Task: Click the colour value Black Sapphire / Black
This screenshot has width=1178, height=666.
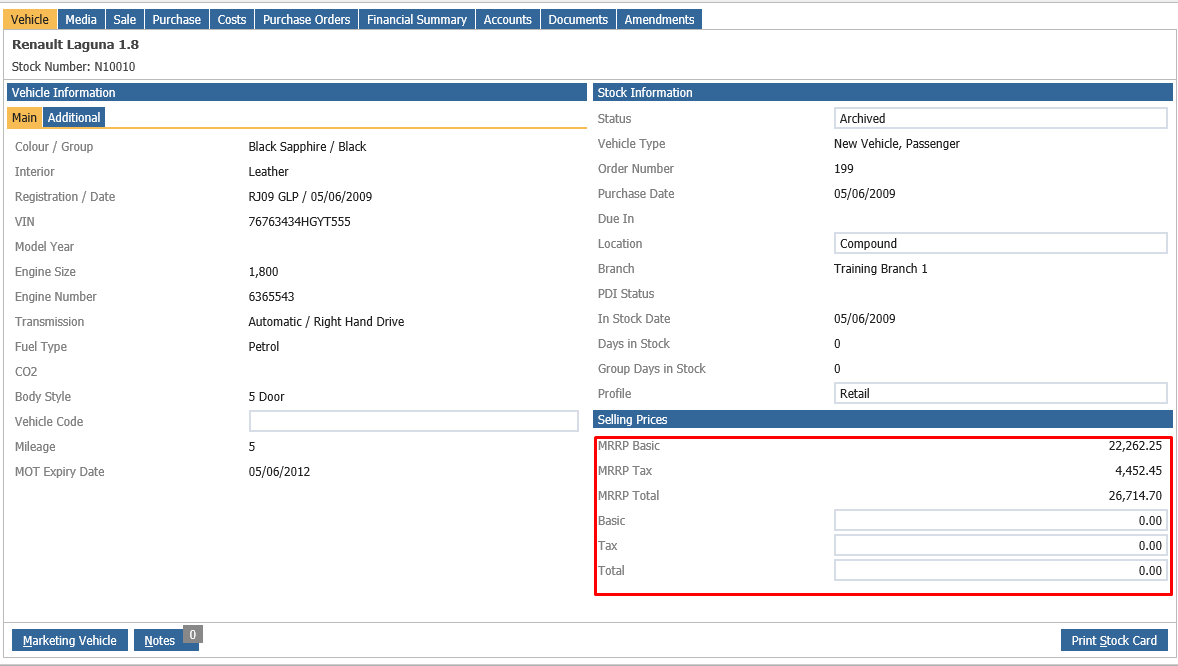Action: 307,147
